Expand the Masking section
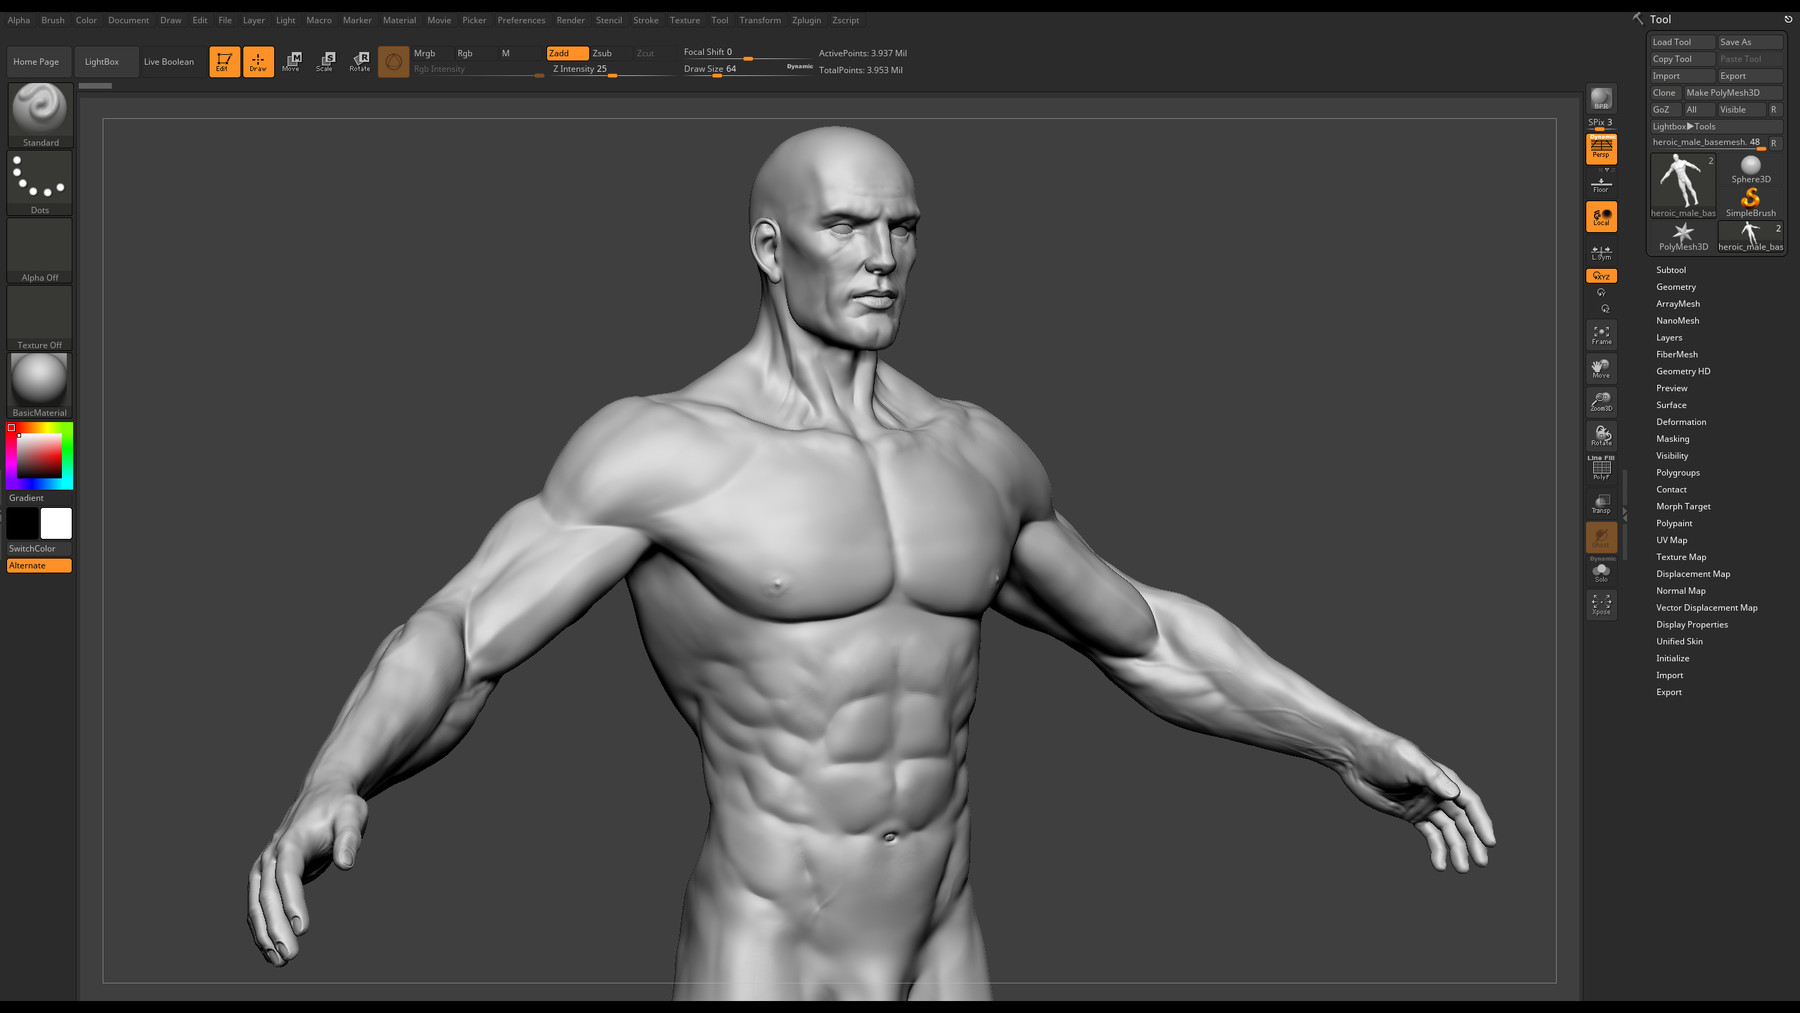The width and height of the screenshot is (1800, 1013). (x=1673, y=439)
